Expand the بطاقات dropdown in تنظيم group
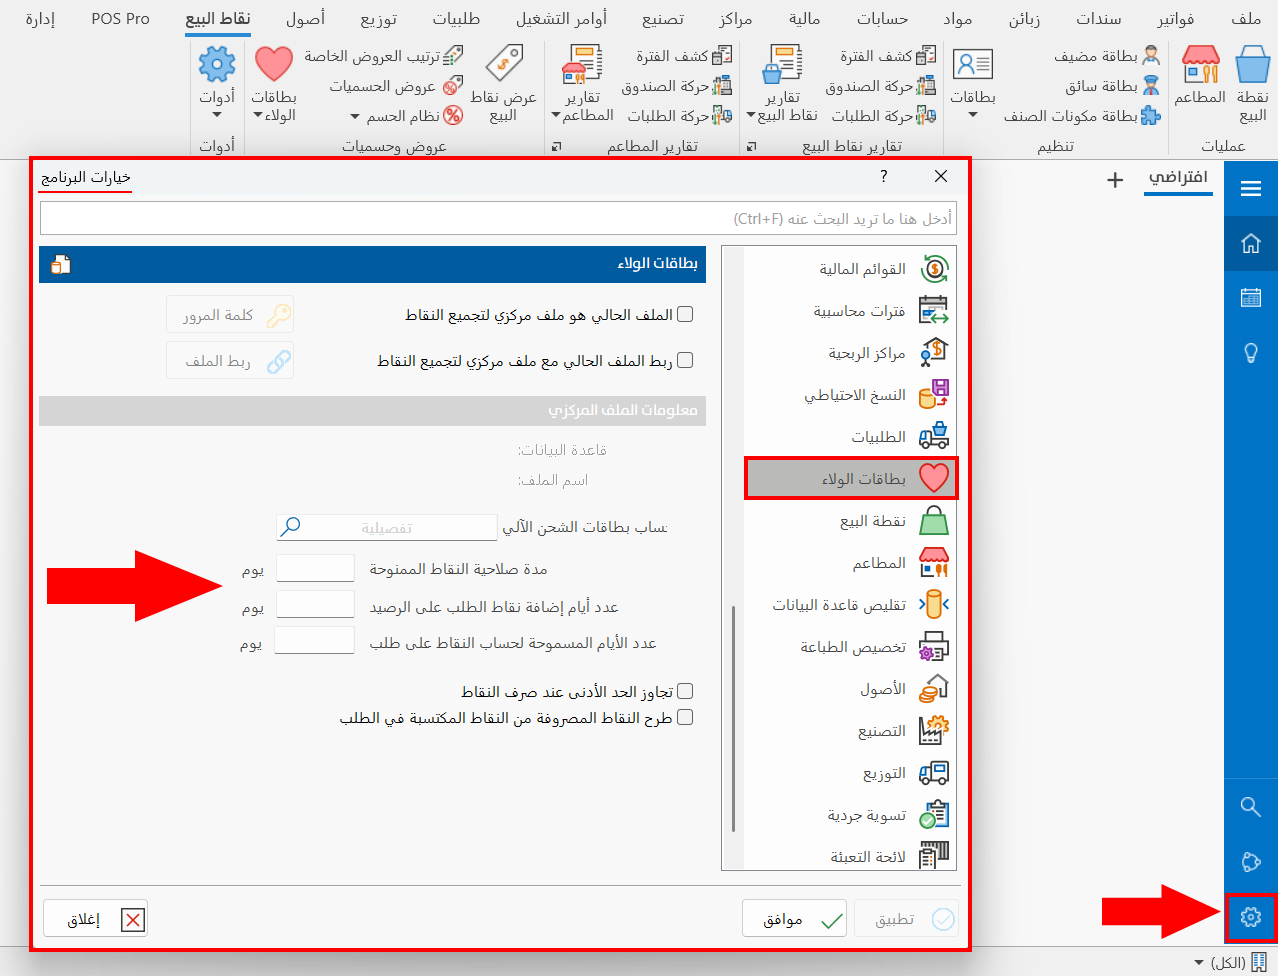Viewport: 1278px width, 976px height. point(971,113)
